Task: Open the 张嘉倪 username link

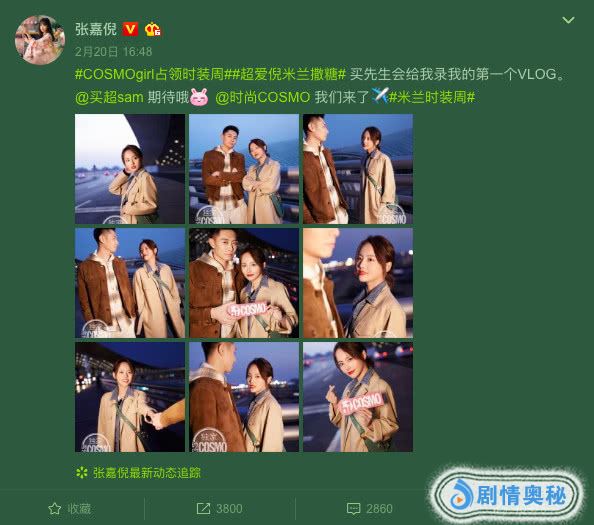Action: tap(96, 29)
